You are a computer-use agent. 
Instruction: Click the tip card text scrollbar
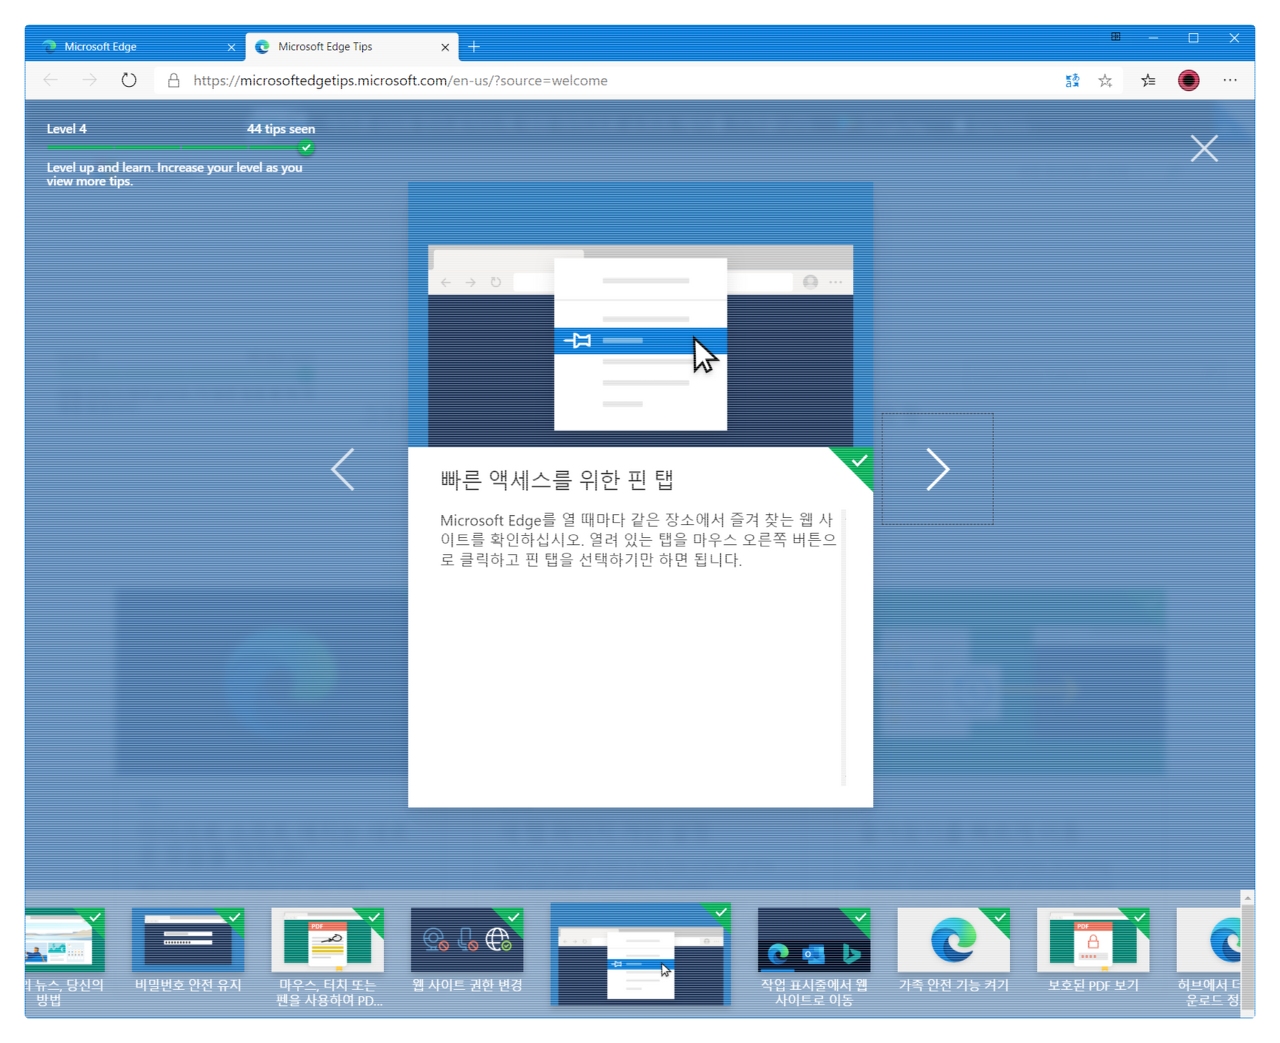coord(844,647)
